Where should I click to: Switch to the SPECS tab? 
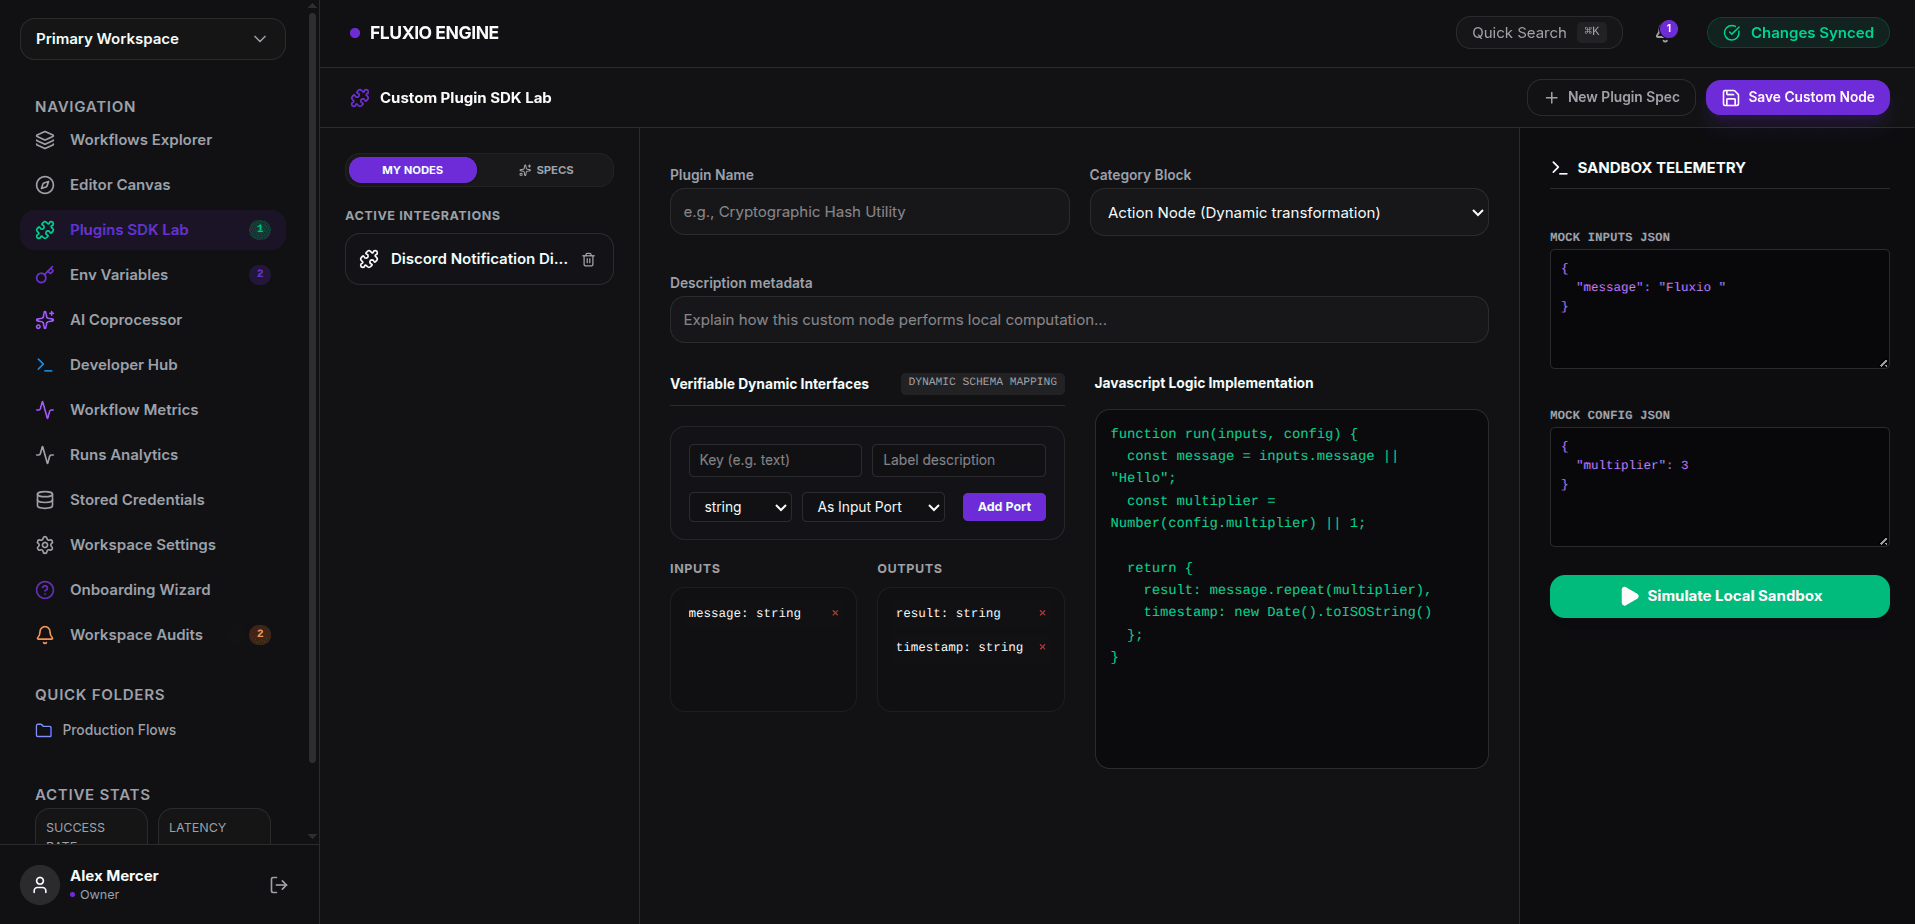(546, 170)
